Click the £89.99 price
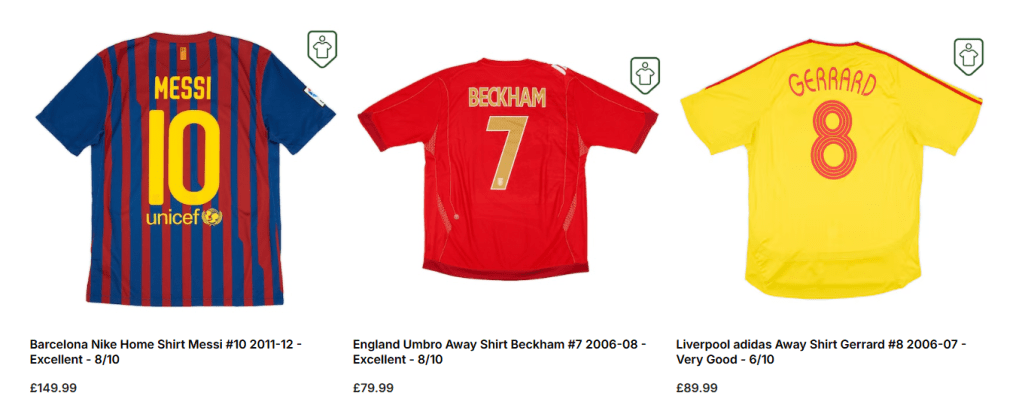1022x402 pixels. pyautogui.click(x=697, y=388)
